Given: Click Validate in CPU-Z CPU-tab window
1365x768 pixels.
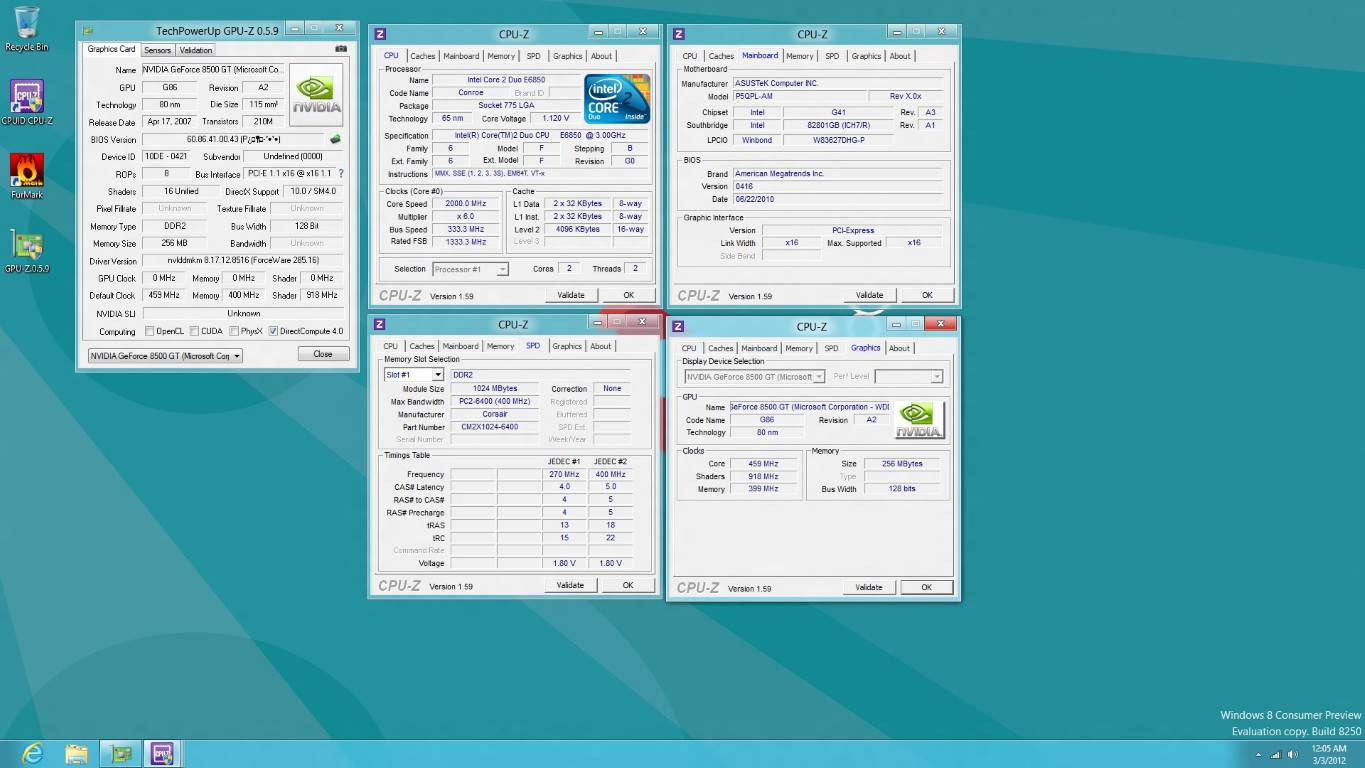Looking at the screenshot, I should [571, 295].
